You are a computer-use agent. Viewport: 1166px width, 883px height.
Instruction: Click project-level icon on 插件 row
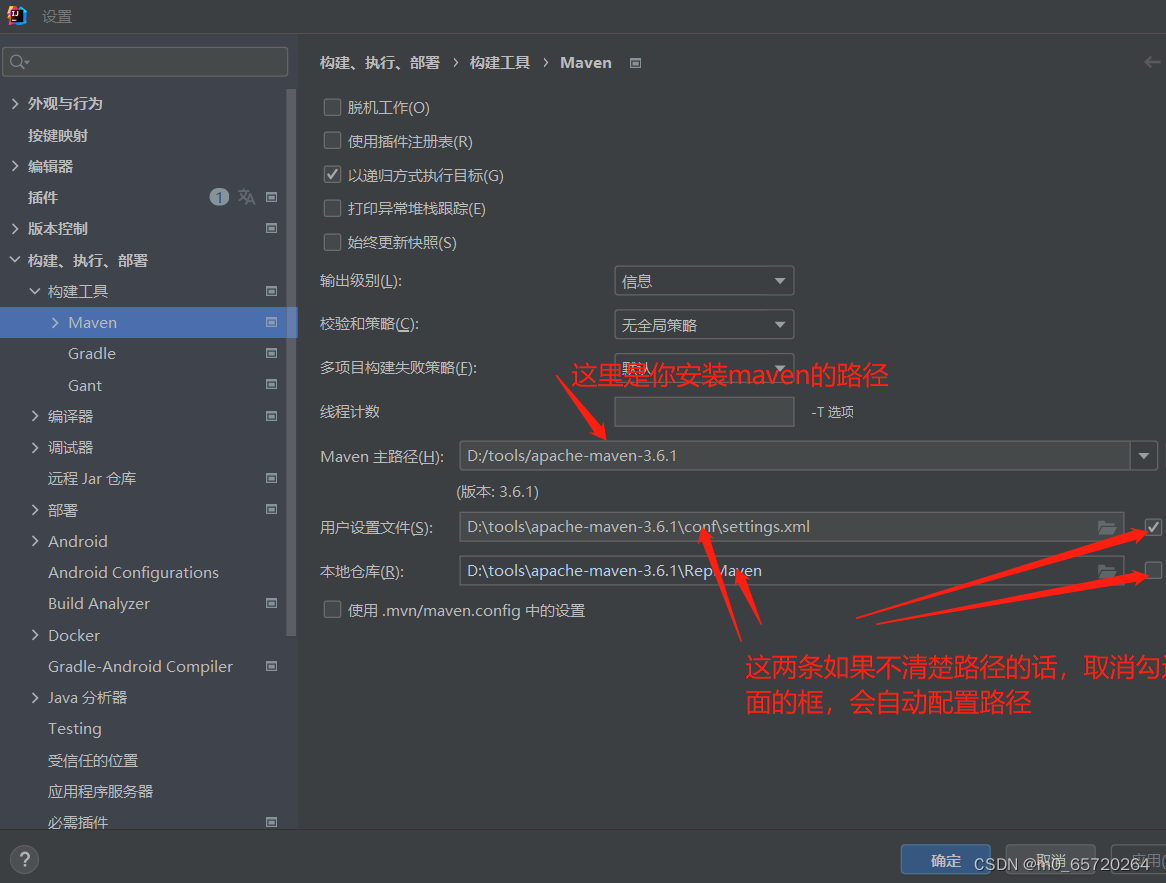(271, 197)
